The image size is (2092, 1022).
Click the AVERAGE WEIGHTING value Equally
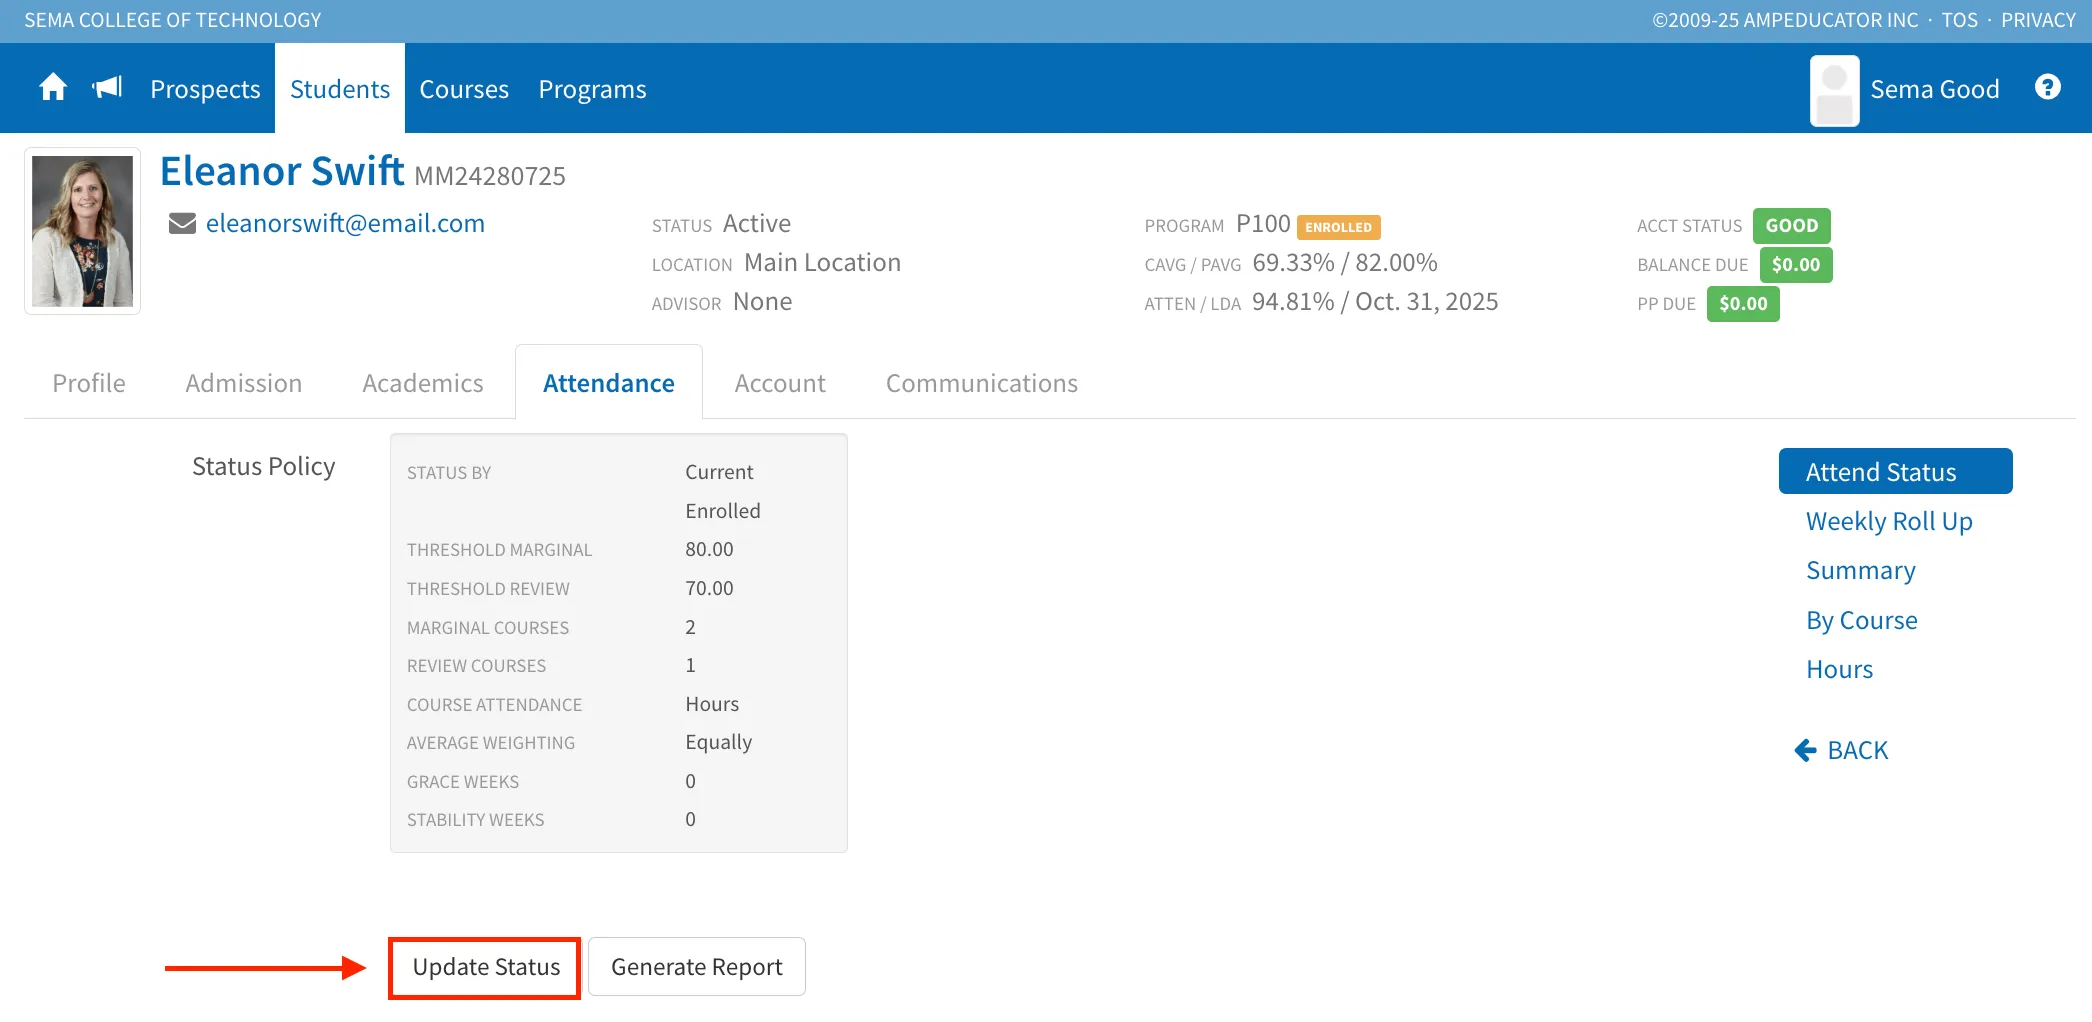(x=718, y=742)
